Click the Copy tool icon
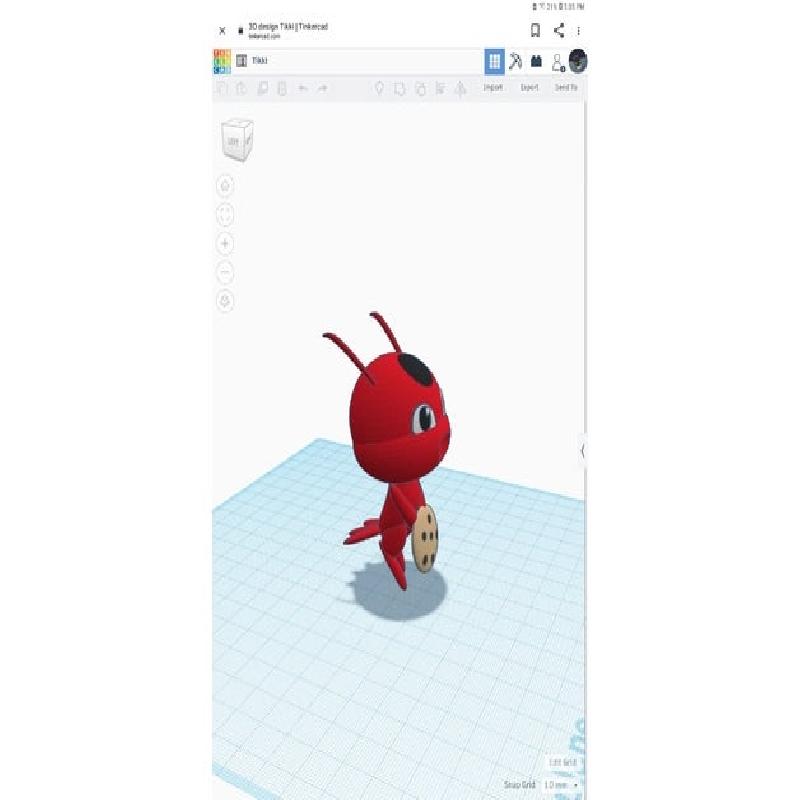Image resolution: width=800 pixels, height=800 pixels. click(x=221, y=88)
